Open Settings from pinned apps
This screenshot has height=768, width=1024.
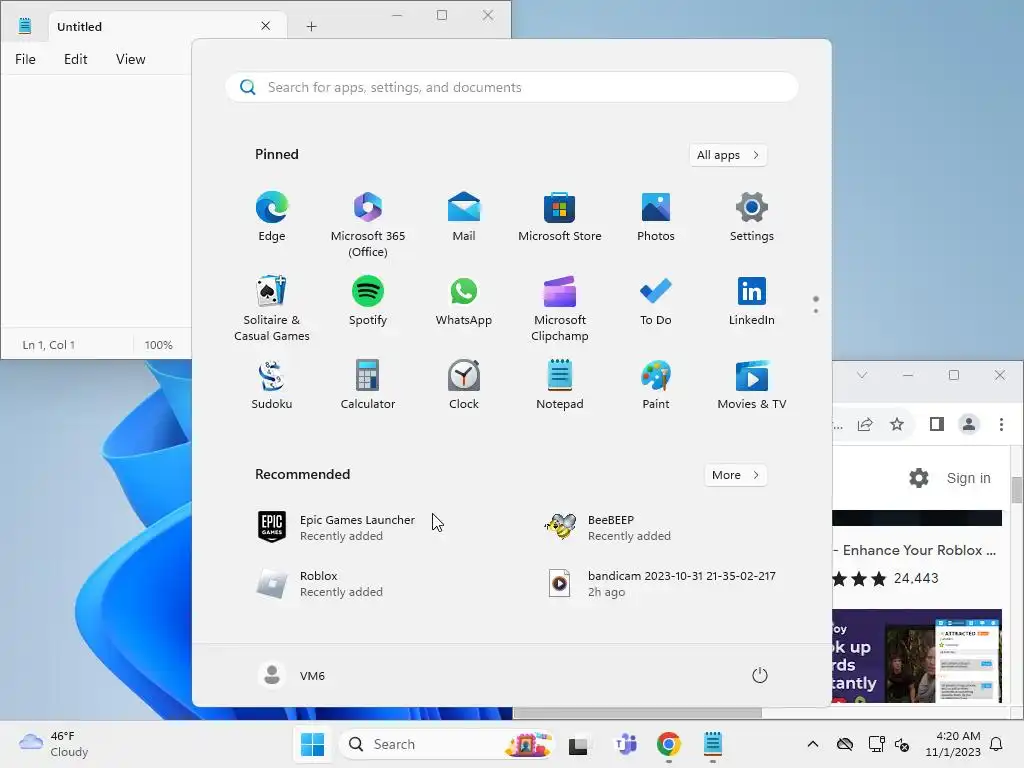pos(752,217)
